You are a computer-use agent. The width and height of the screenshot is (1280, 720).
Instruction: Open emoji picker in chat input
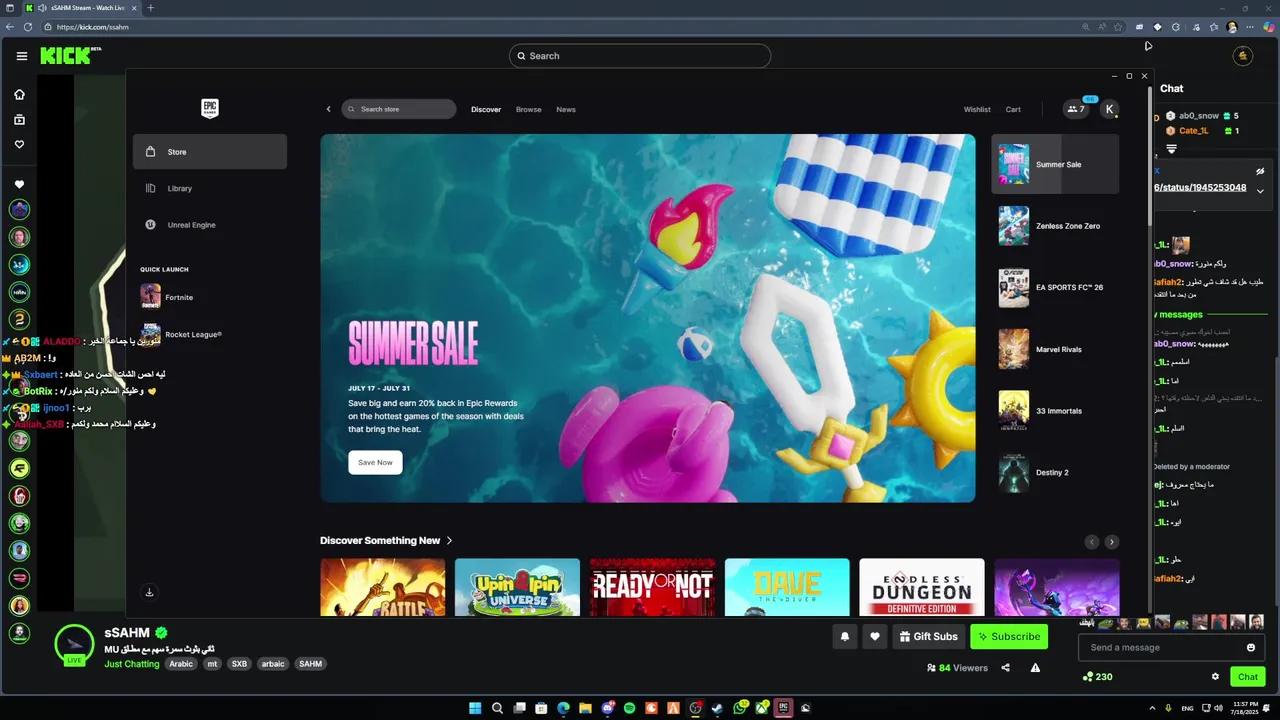coord(1251,647)
